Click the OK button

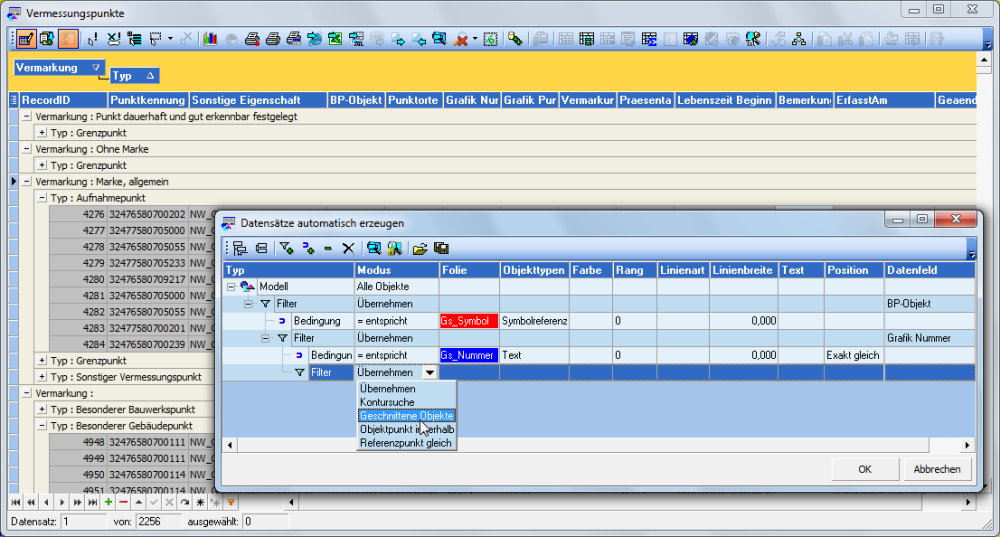pos(865,469)
